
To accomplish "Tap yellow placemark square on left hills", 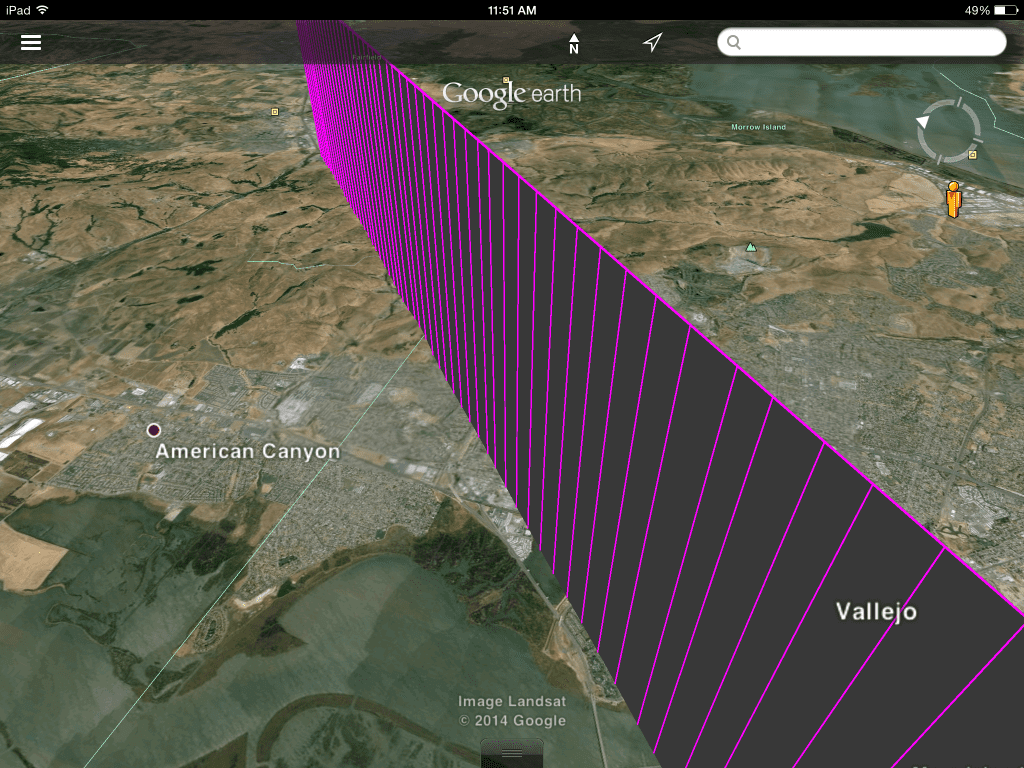I will [x=275, y=112].
